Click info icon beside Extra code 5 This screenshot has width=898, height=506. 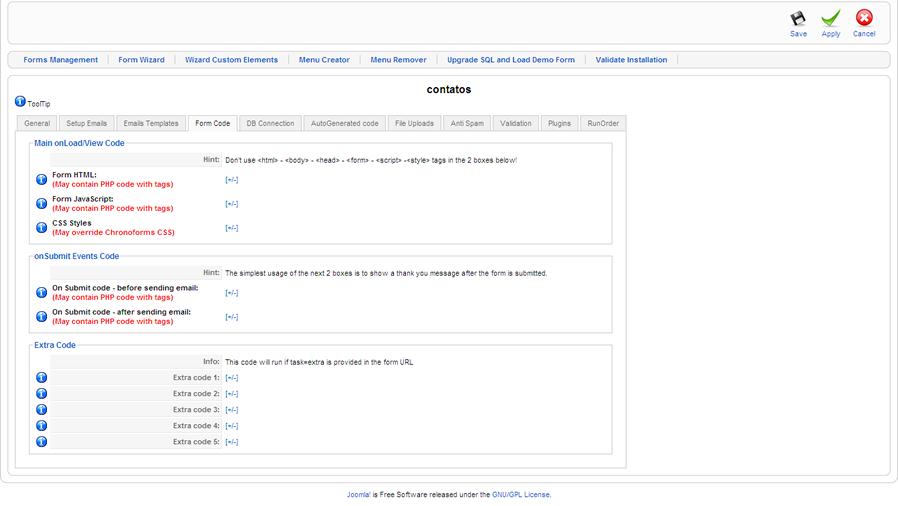[41, 441]
